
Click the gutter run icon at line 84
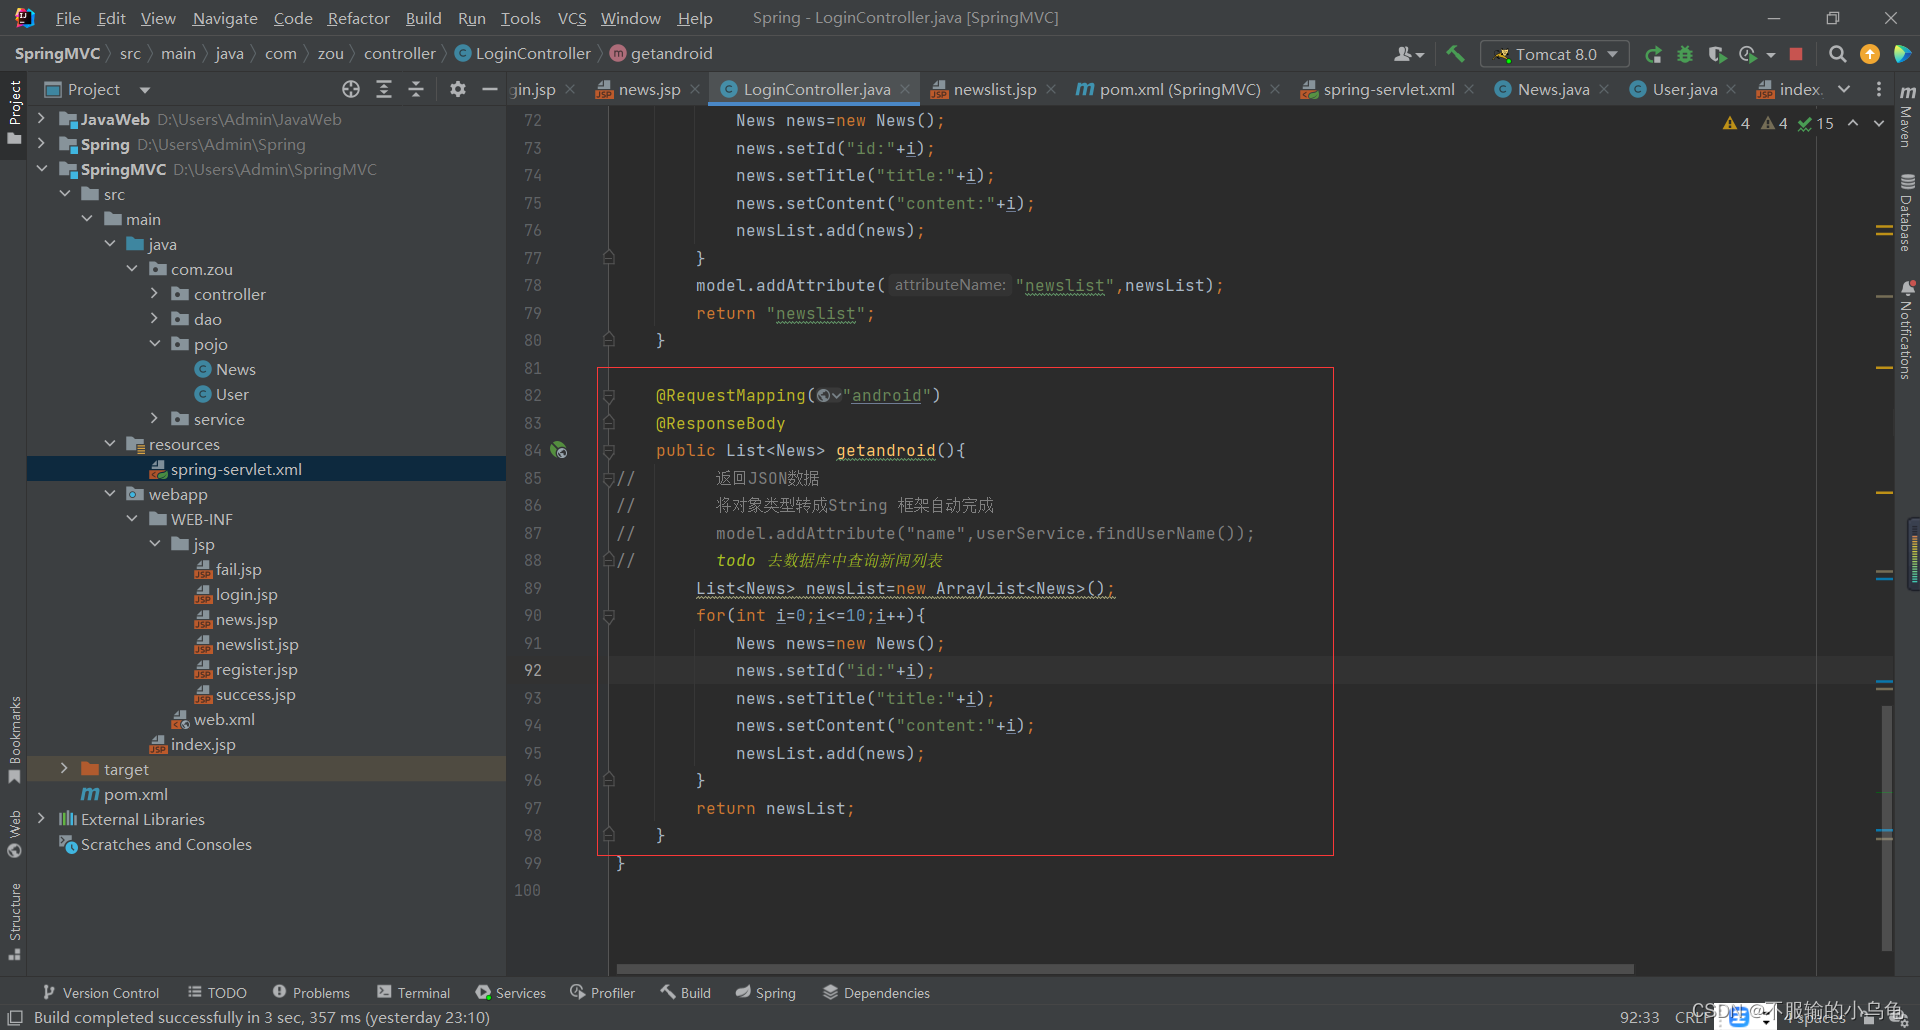point(559,450)
